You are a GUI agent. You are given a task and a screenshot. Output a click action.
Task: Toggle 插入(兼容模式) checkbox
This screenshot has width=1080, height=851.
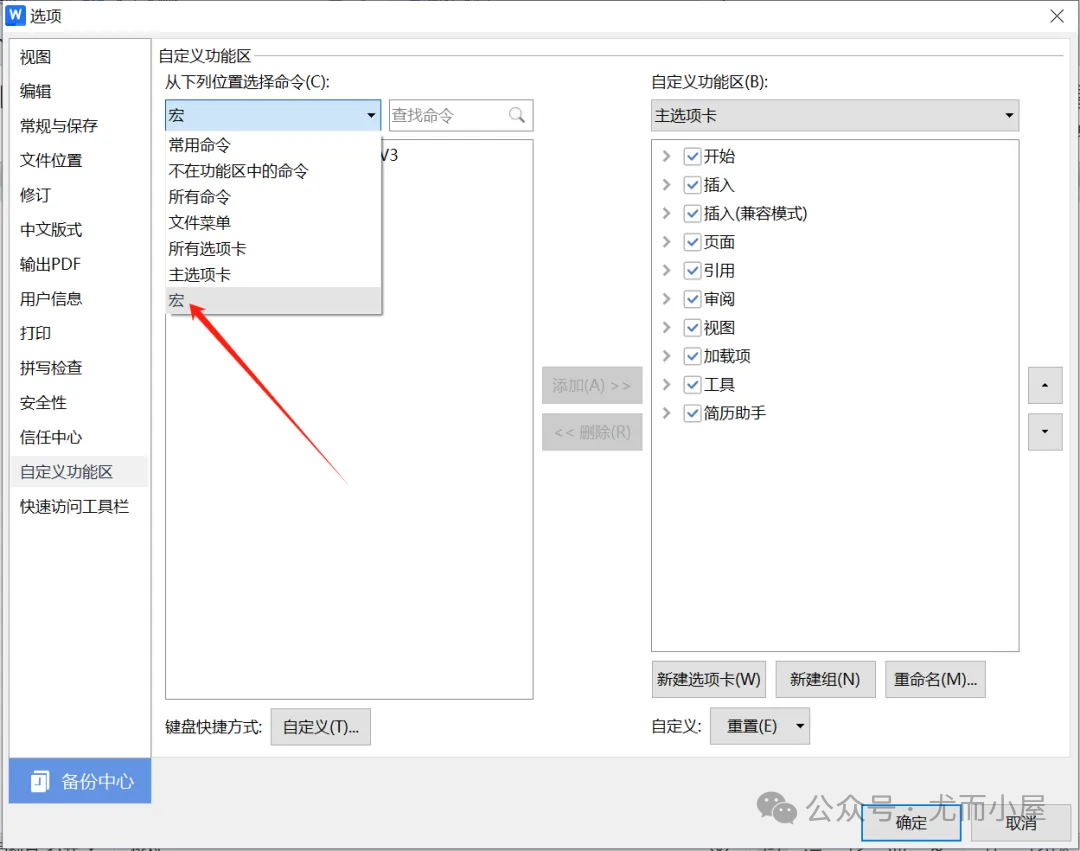[x=692, y=213]
